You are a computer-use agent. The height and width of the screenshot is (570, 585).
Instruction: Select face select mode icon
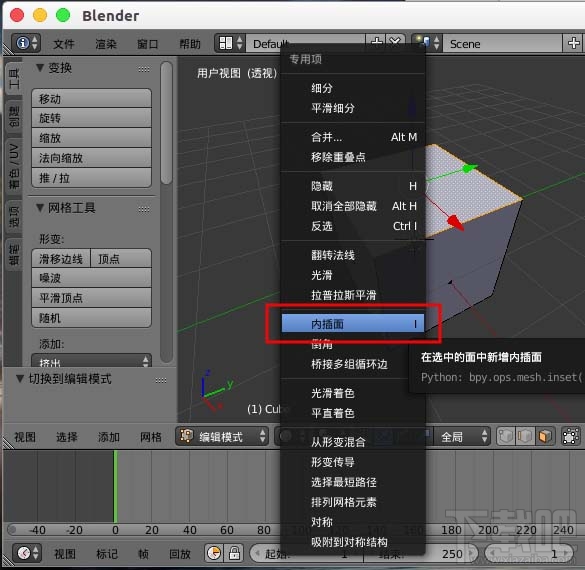[545, 436]
